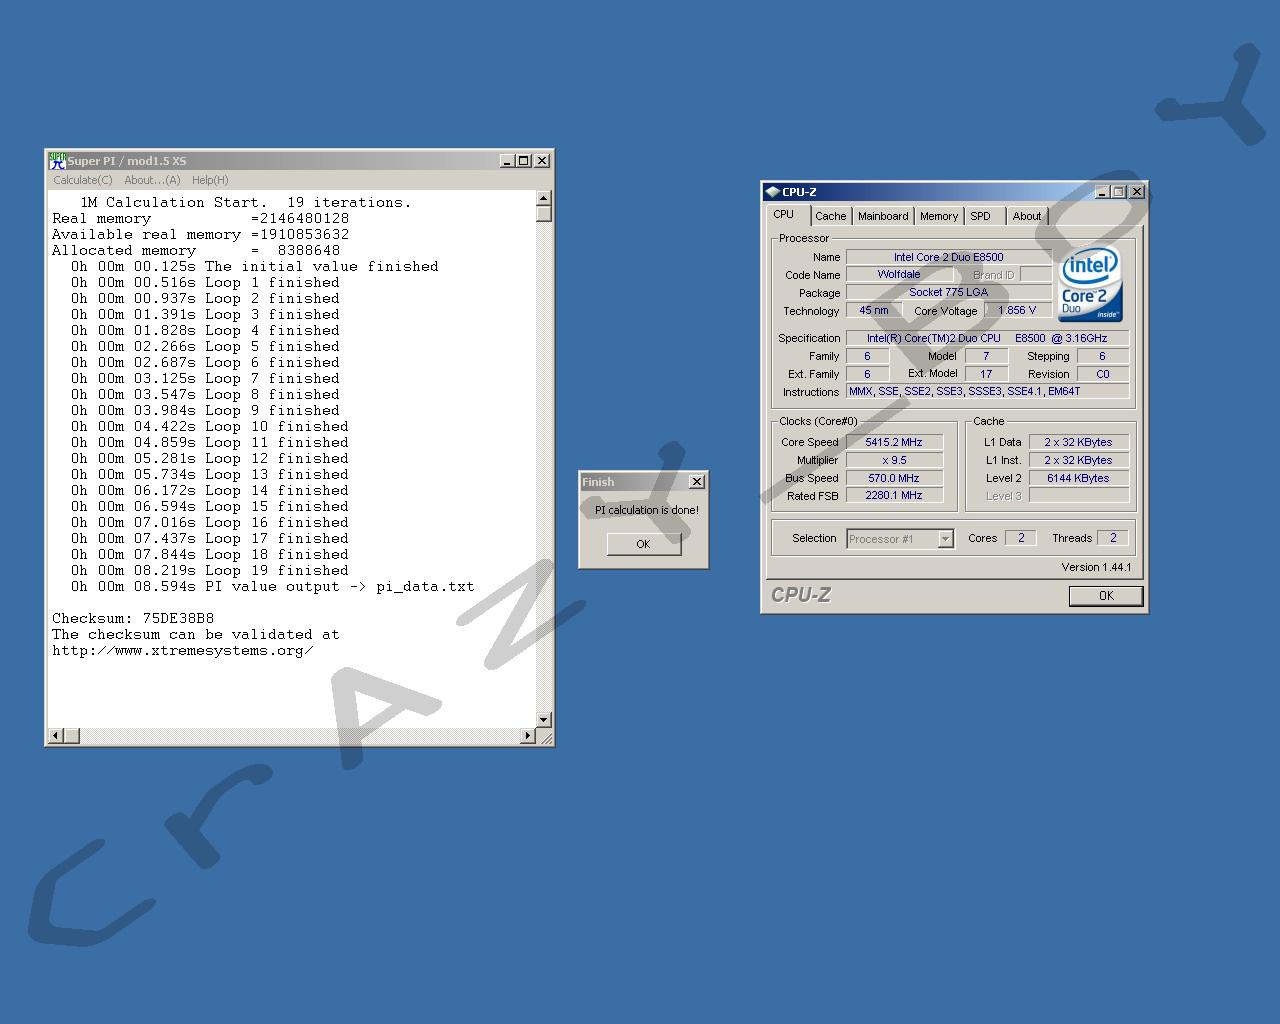
Task: Click the Core Voltage value 1.856 V
Action: point(1017,310)
